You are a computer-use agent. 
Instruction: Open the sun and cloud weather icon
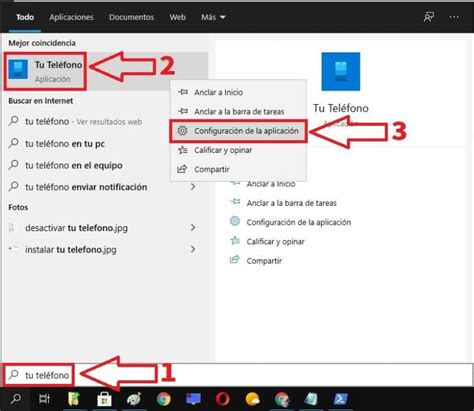tap(252, 399)
